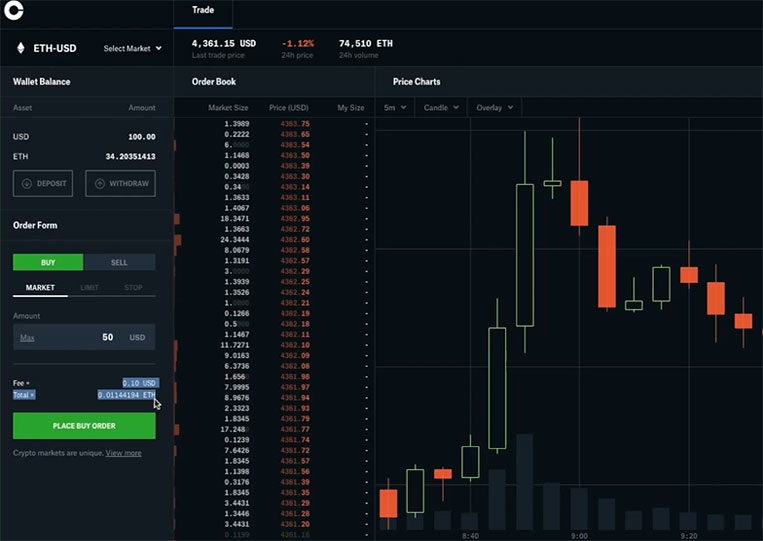Click market size 11.7271 row
This screenshot has width=763, height=541.
(235, 345)
